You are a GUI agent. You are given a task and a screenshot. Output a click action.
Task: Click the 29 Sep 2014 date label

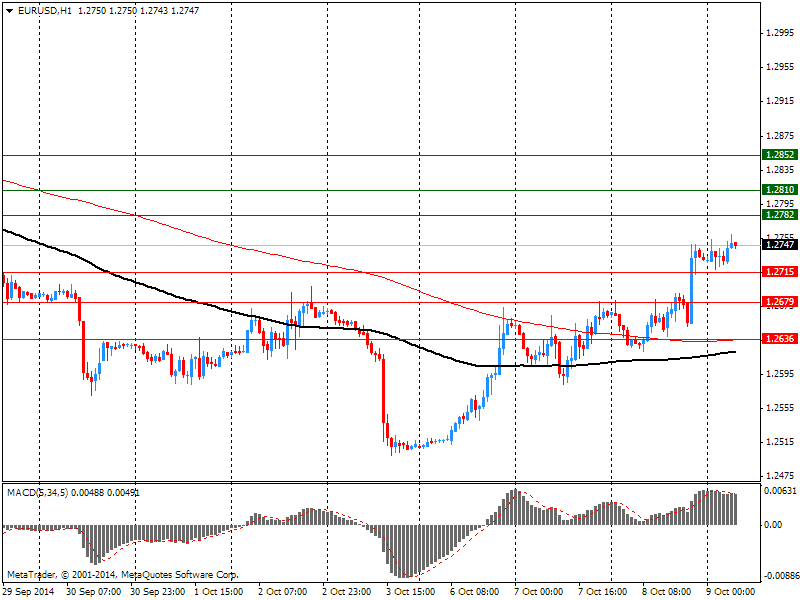(x=28, y=592)
